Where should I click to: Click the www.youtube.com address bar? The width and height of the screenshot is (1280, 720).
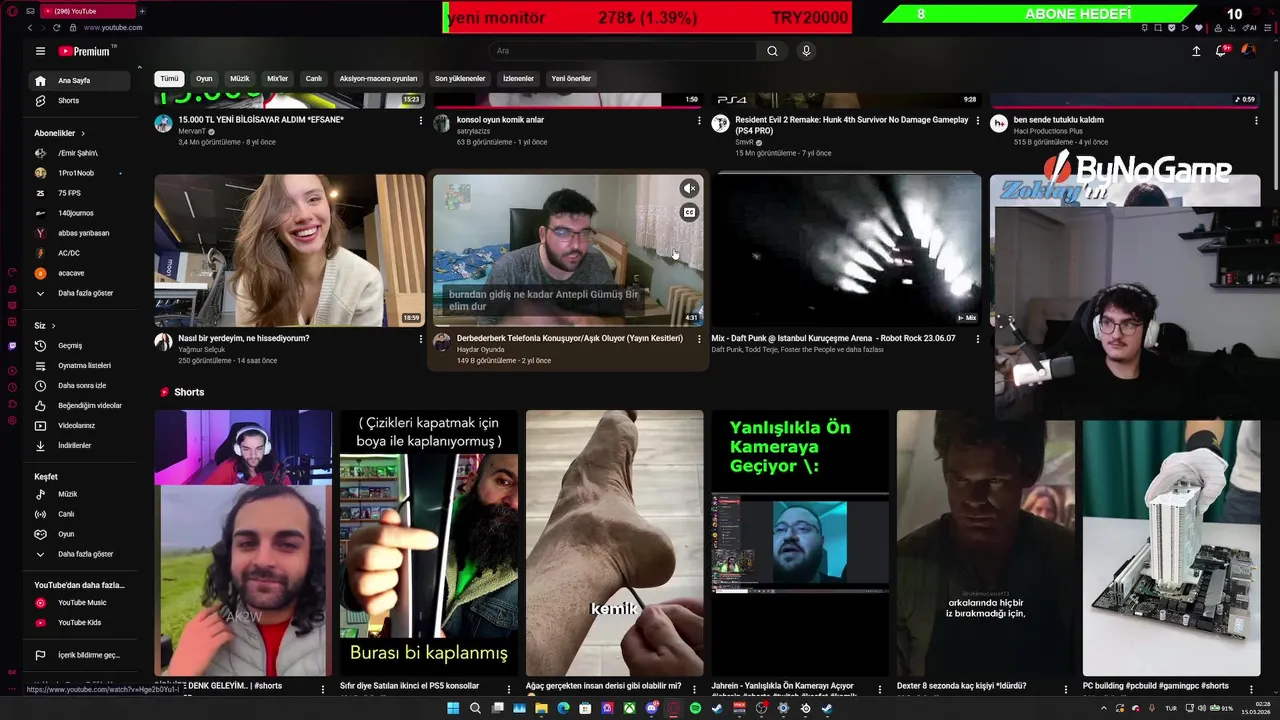coord(113,28)
